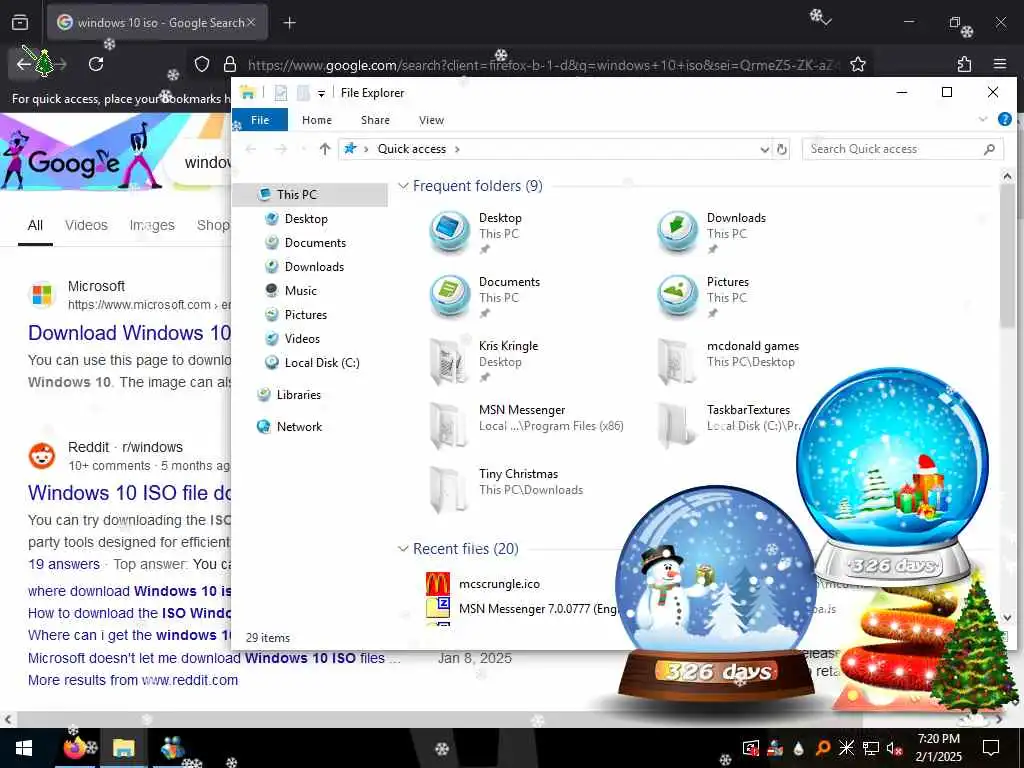Switch to Google Videos results tab

86,225
